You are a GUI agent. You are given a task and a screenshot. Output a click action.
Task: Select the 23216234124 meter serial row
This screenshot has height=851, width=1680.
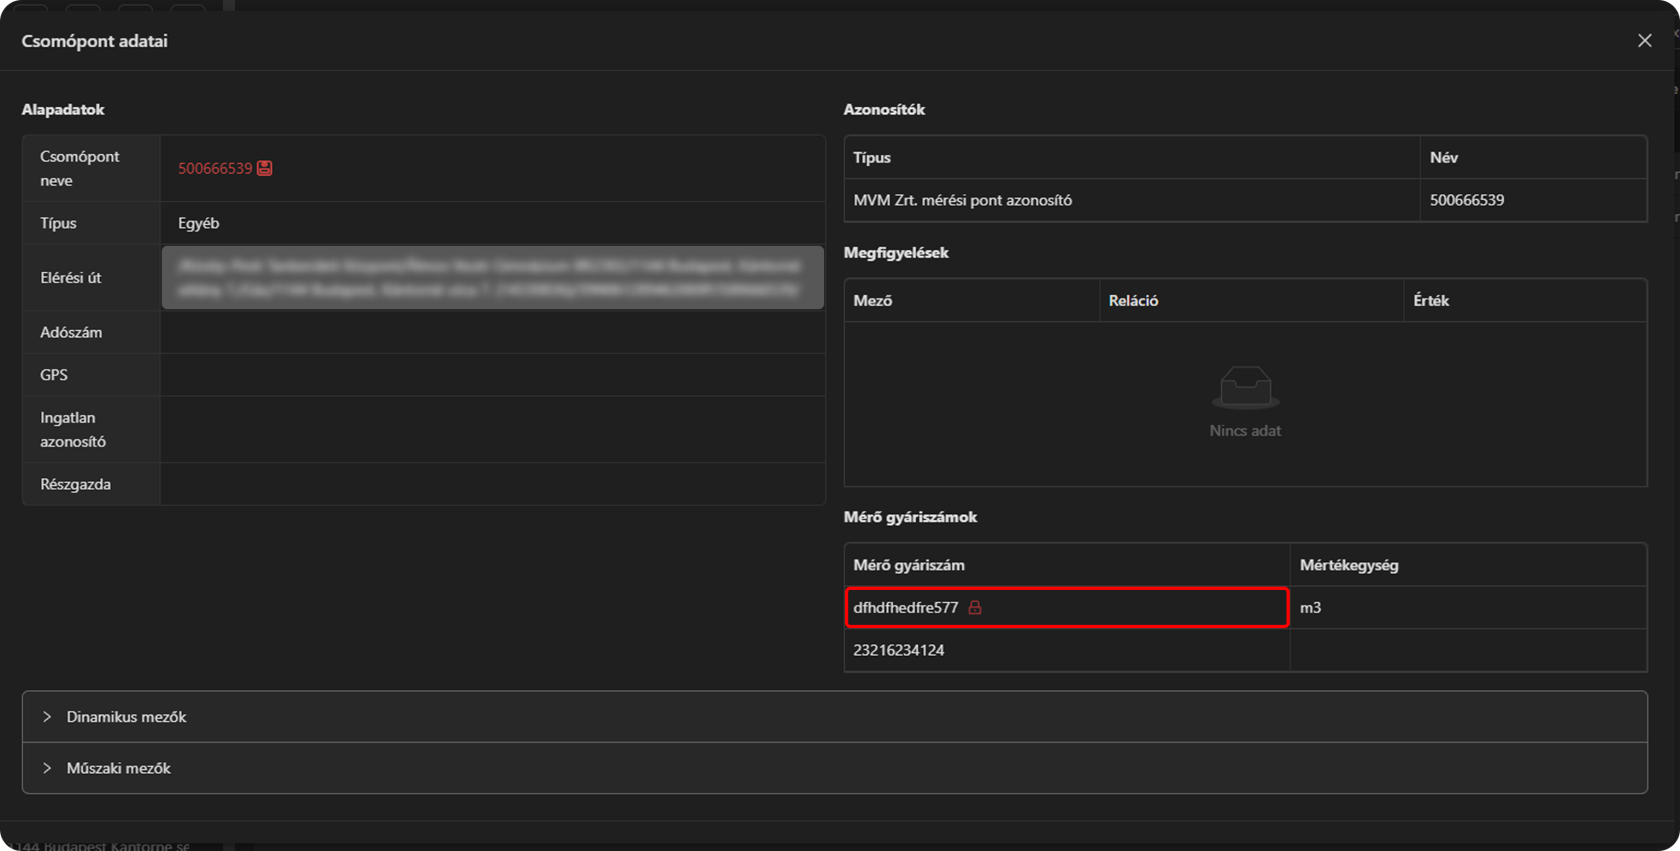pos(899,650)
